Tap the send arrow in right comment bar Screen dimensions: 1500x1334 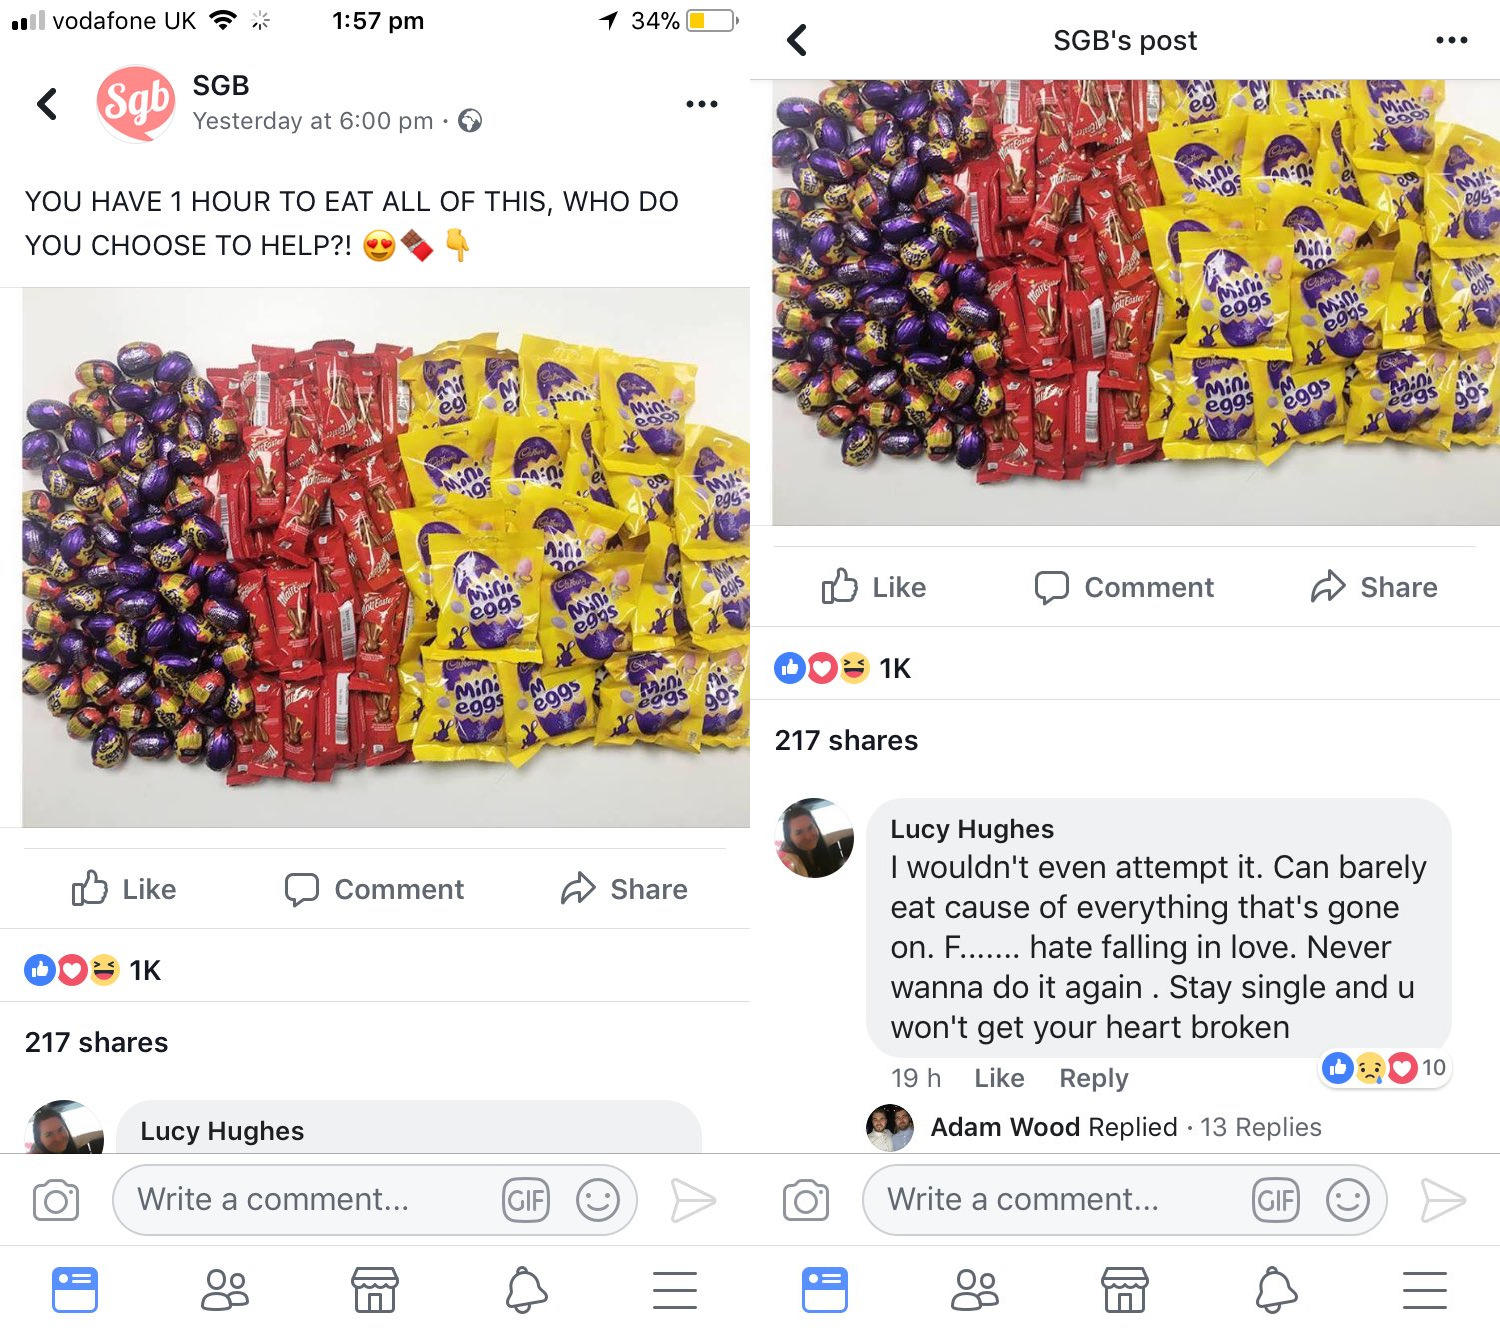tap(1443, 1200)
